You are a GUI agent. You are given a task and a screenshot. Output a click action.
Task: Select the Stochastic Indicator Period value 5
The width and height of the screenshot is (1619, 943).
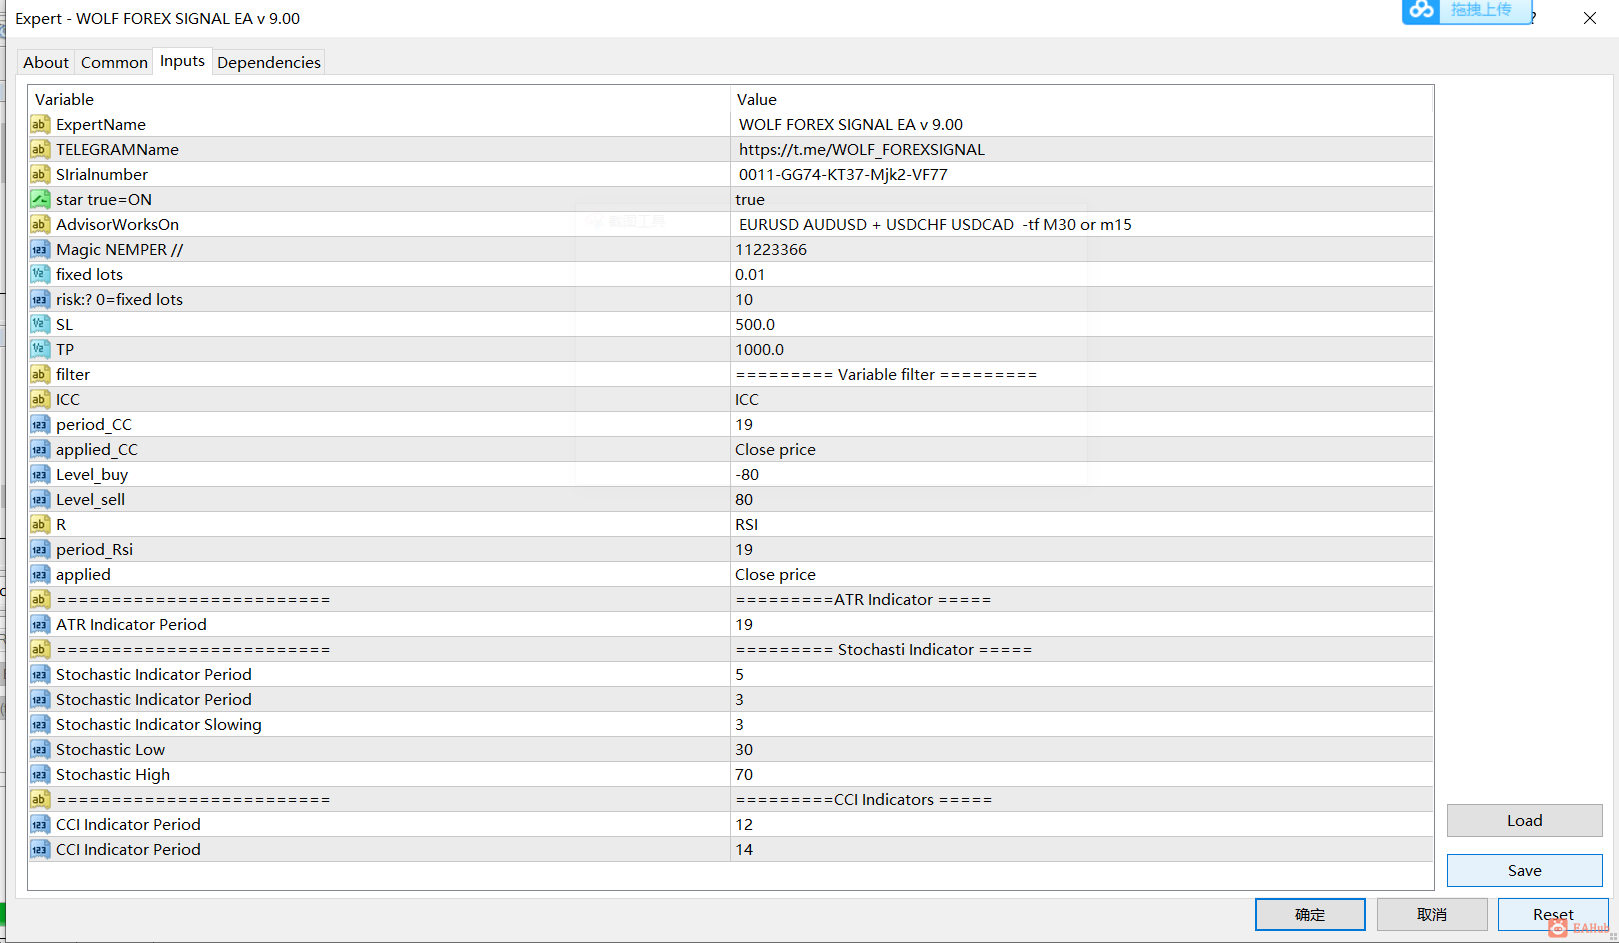[x=740, y=674]
